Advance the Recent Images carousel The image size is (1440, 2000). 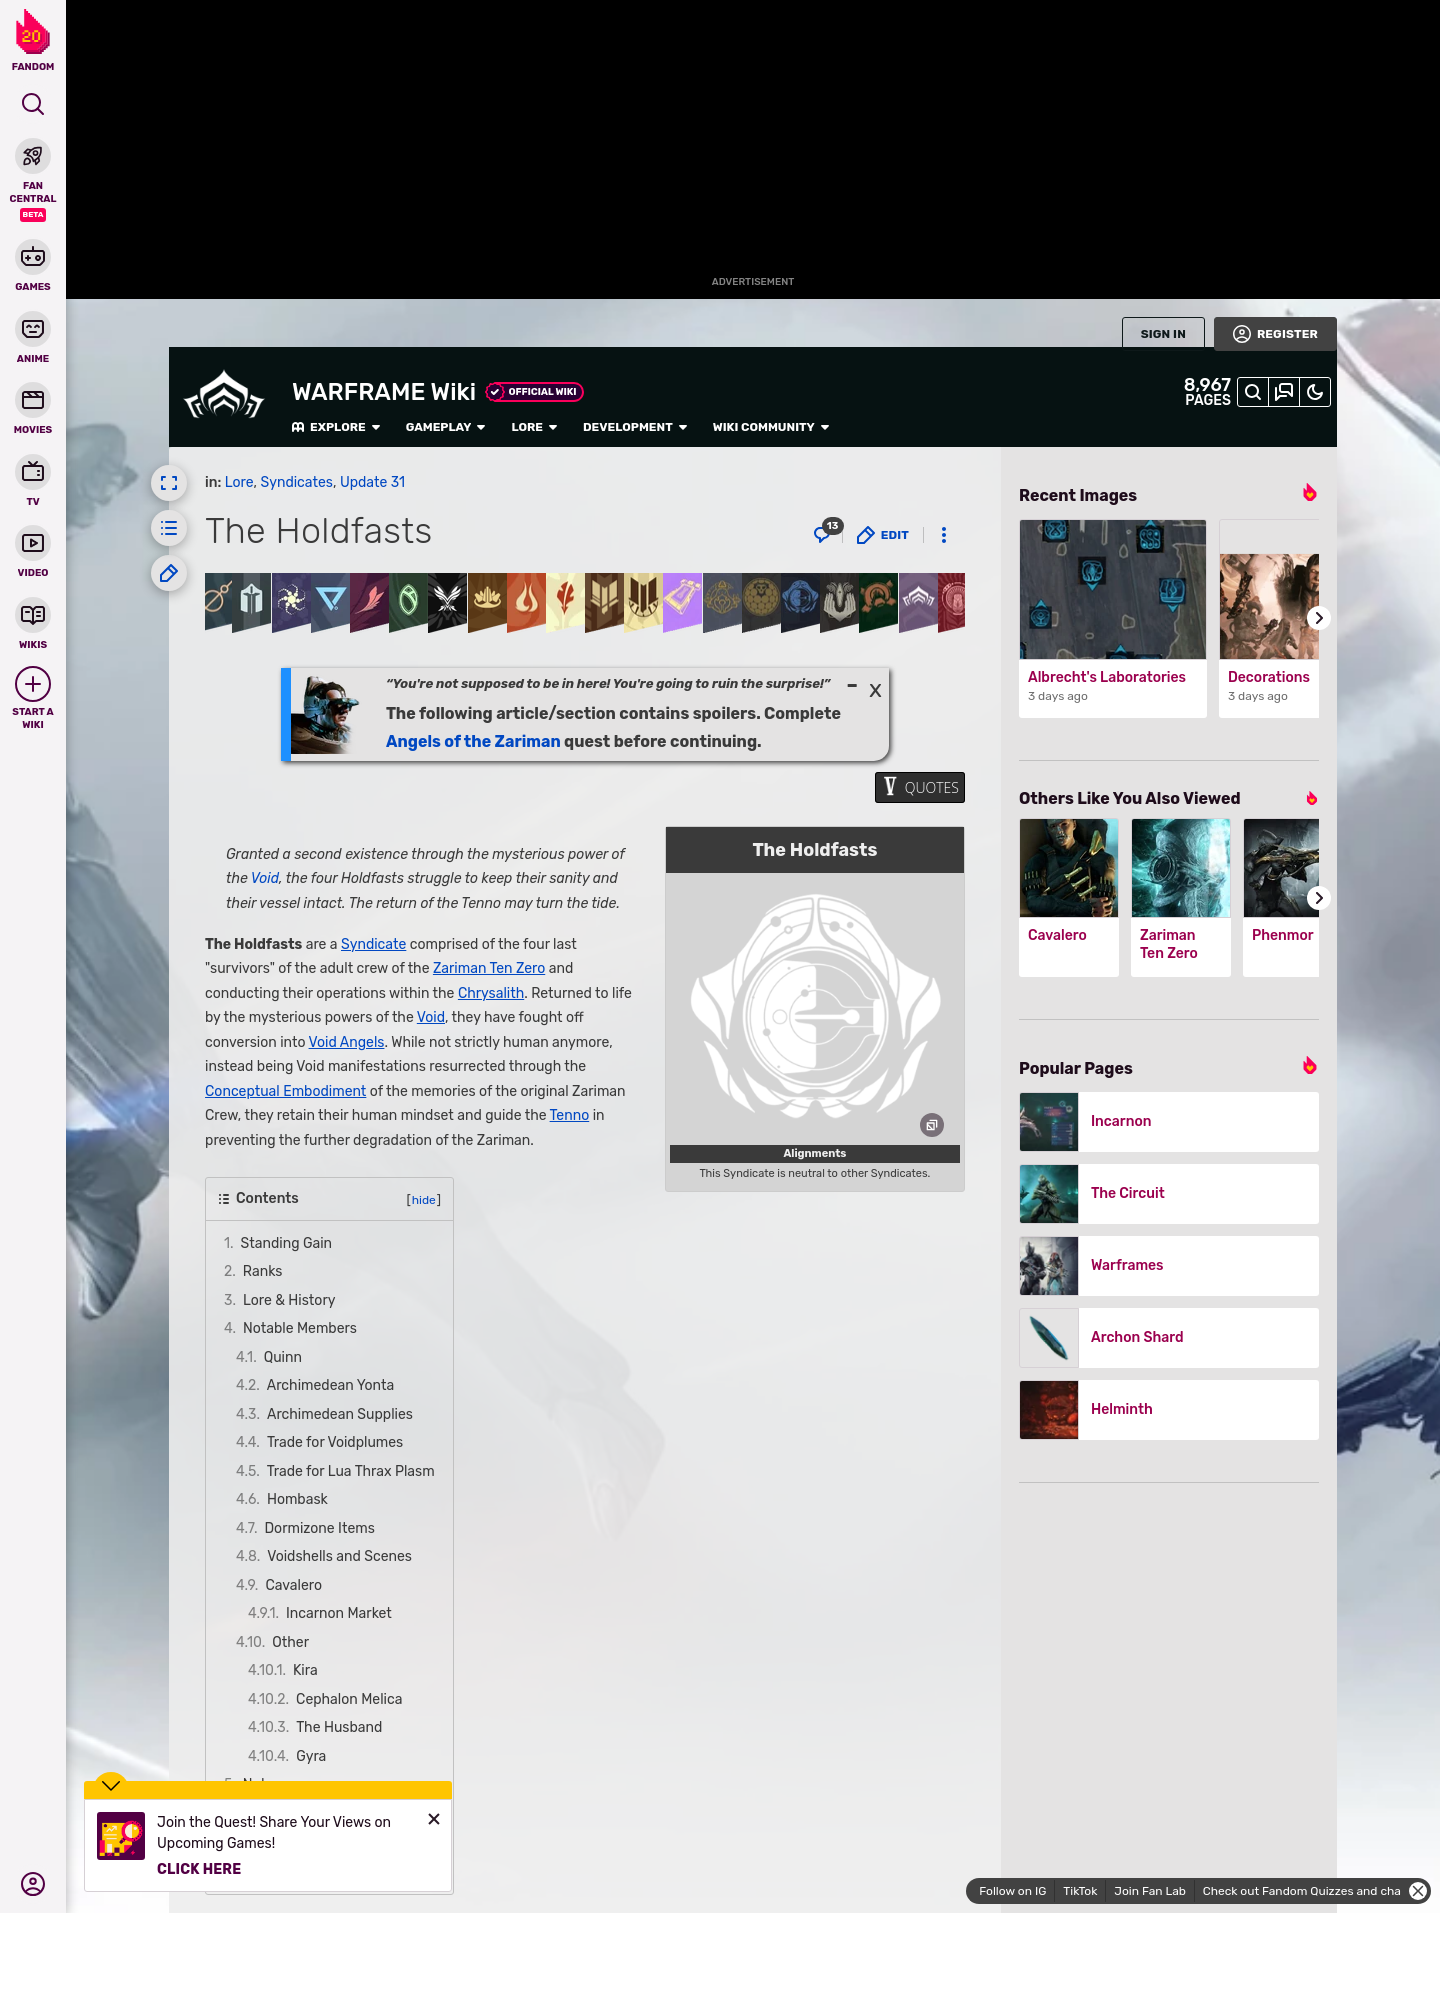[1318, 618]
